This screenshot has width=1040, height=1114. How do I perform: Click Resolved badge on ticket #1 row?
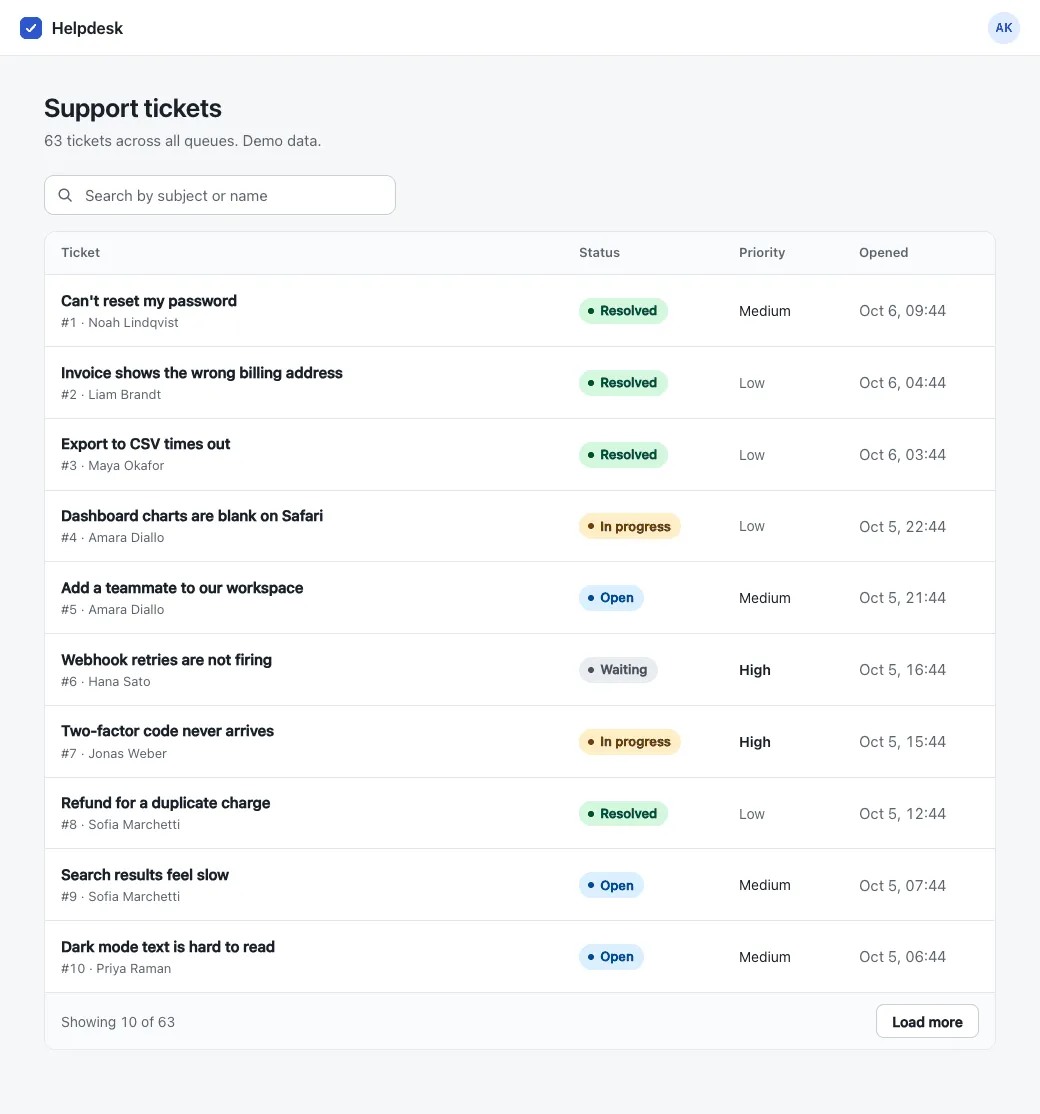point(623,310)
